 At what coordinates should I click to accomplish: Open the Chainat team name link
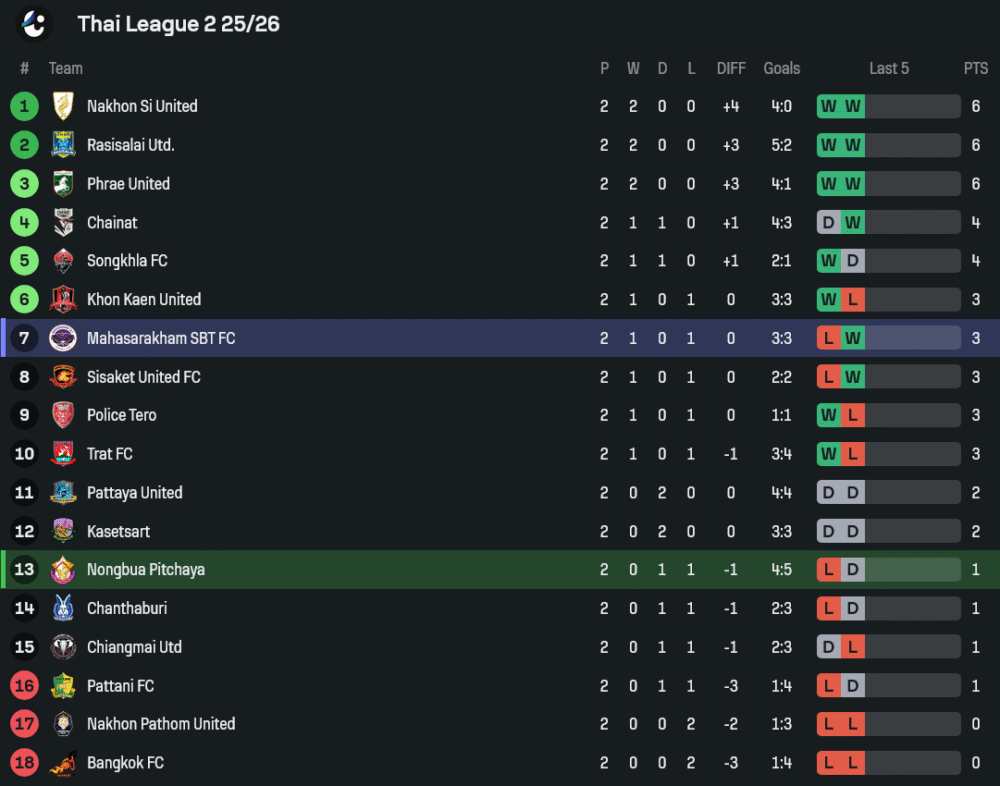(x=112, y=222)
